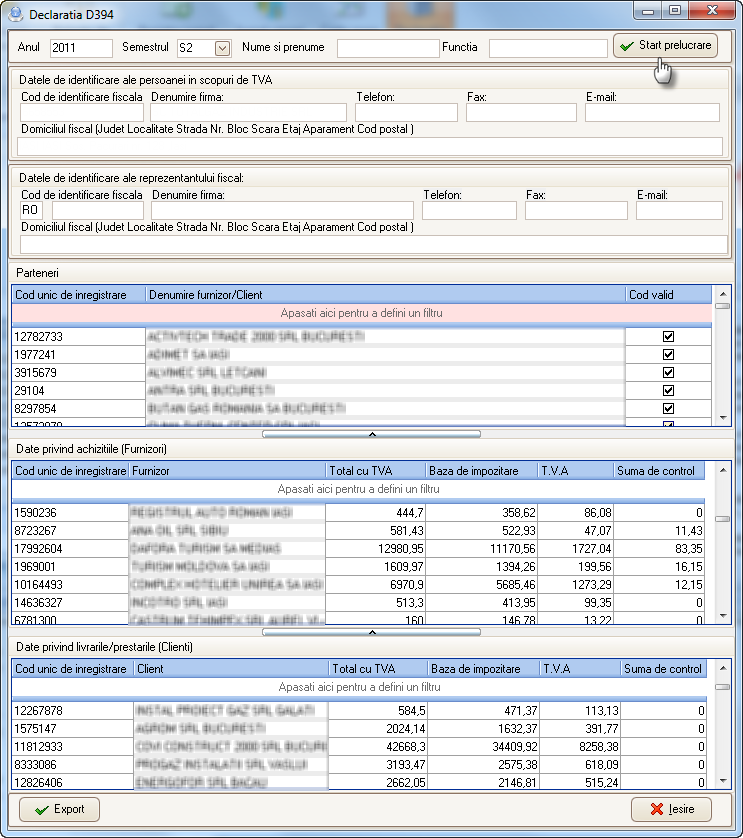The height and width of the screenshot is (838, 743).
Task: Open the Semestrul dropdown
Action: (x=222, y=48)
